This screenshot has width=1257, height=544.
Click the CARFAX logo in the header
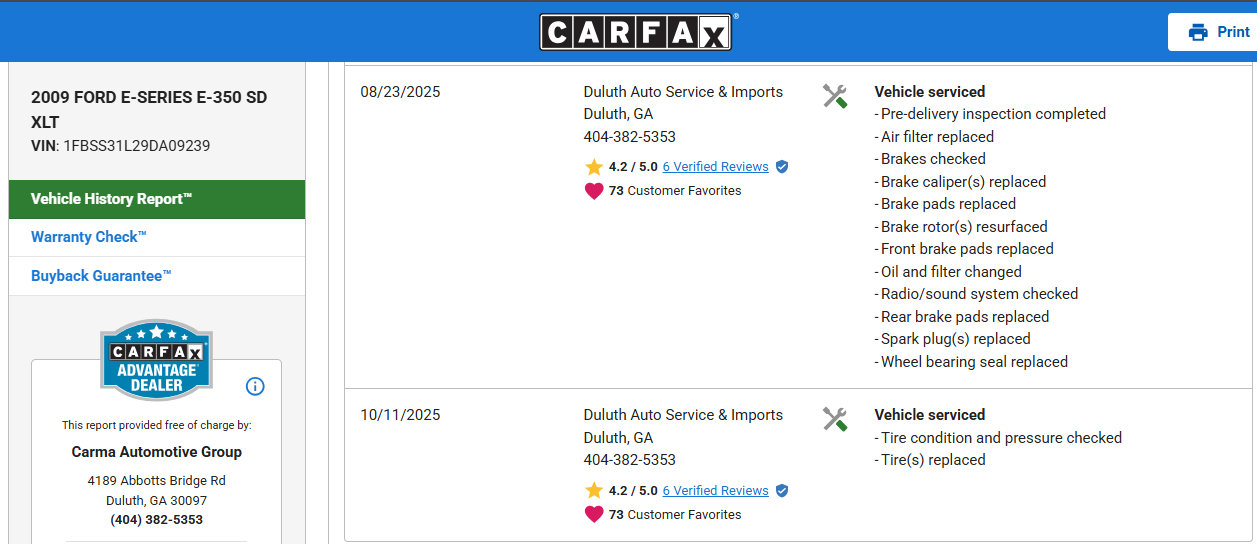click(636, 32)
